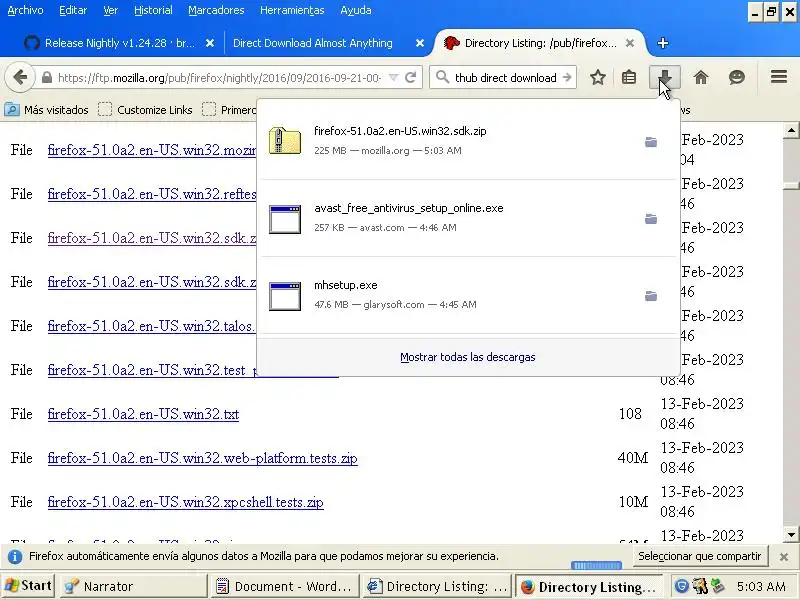Click Seleccionar que compartir button

pos(699,556)
